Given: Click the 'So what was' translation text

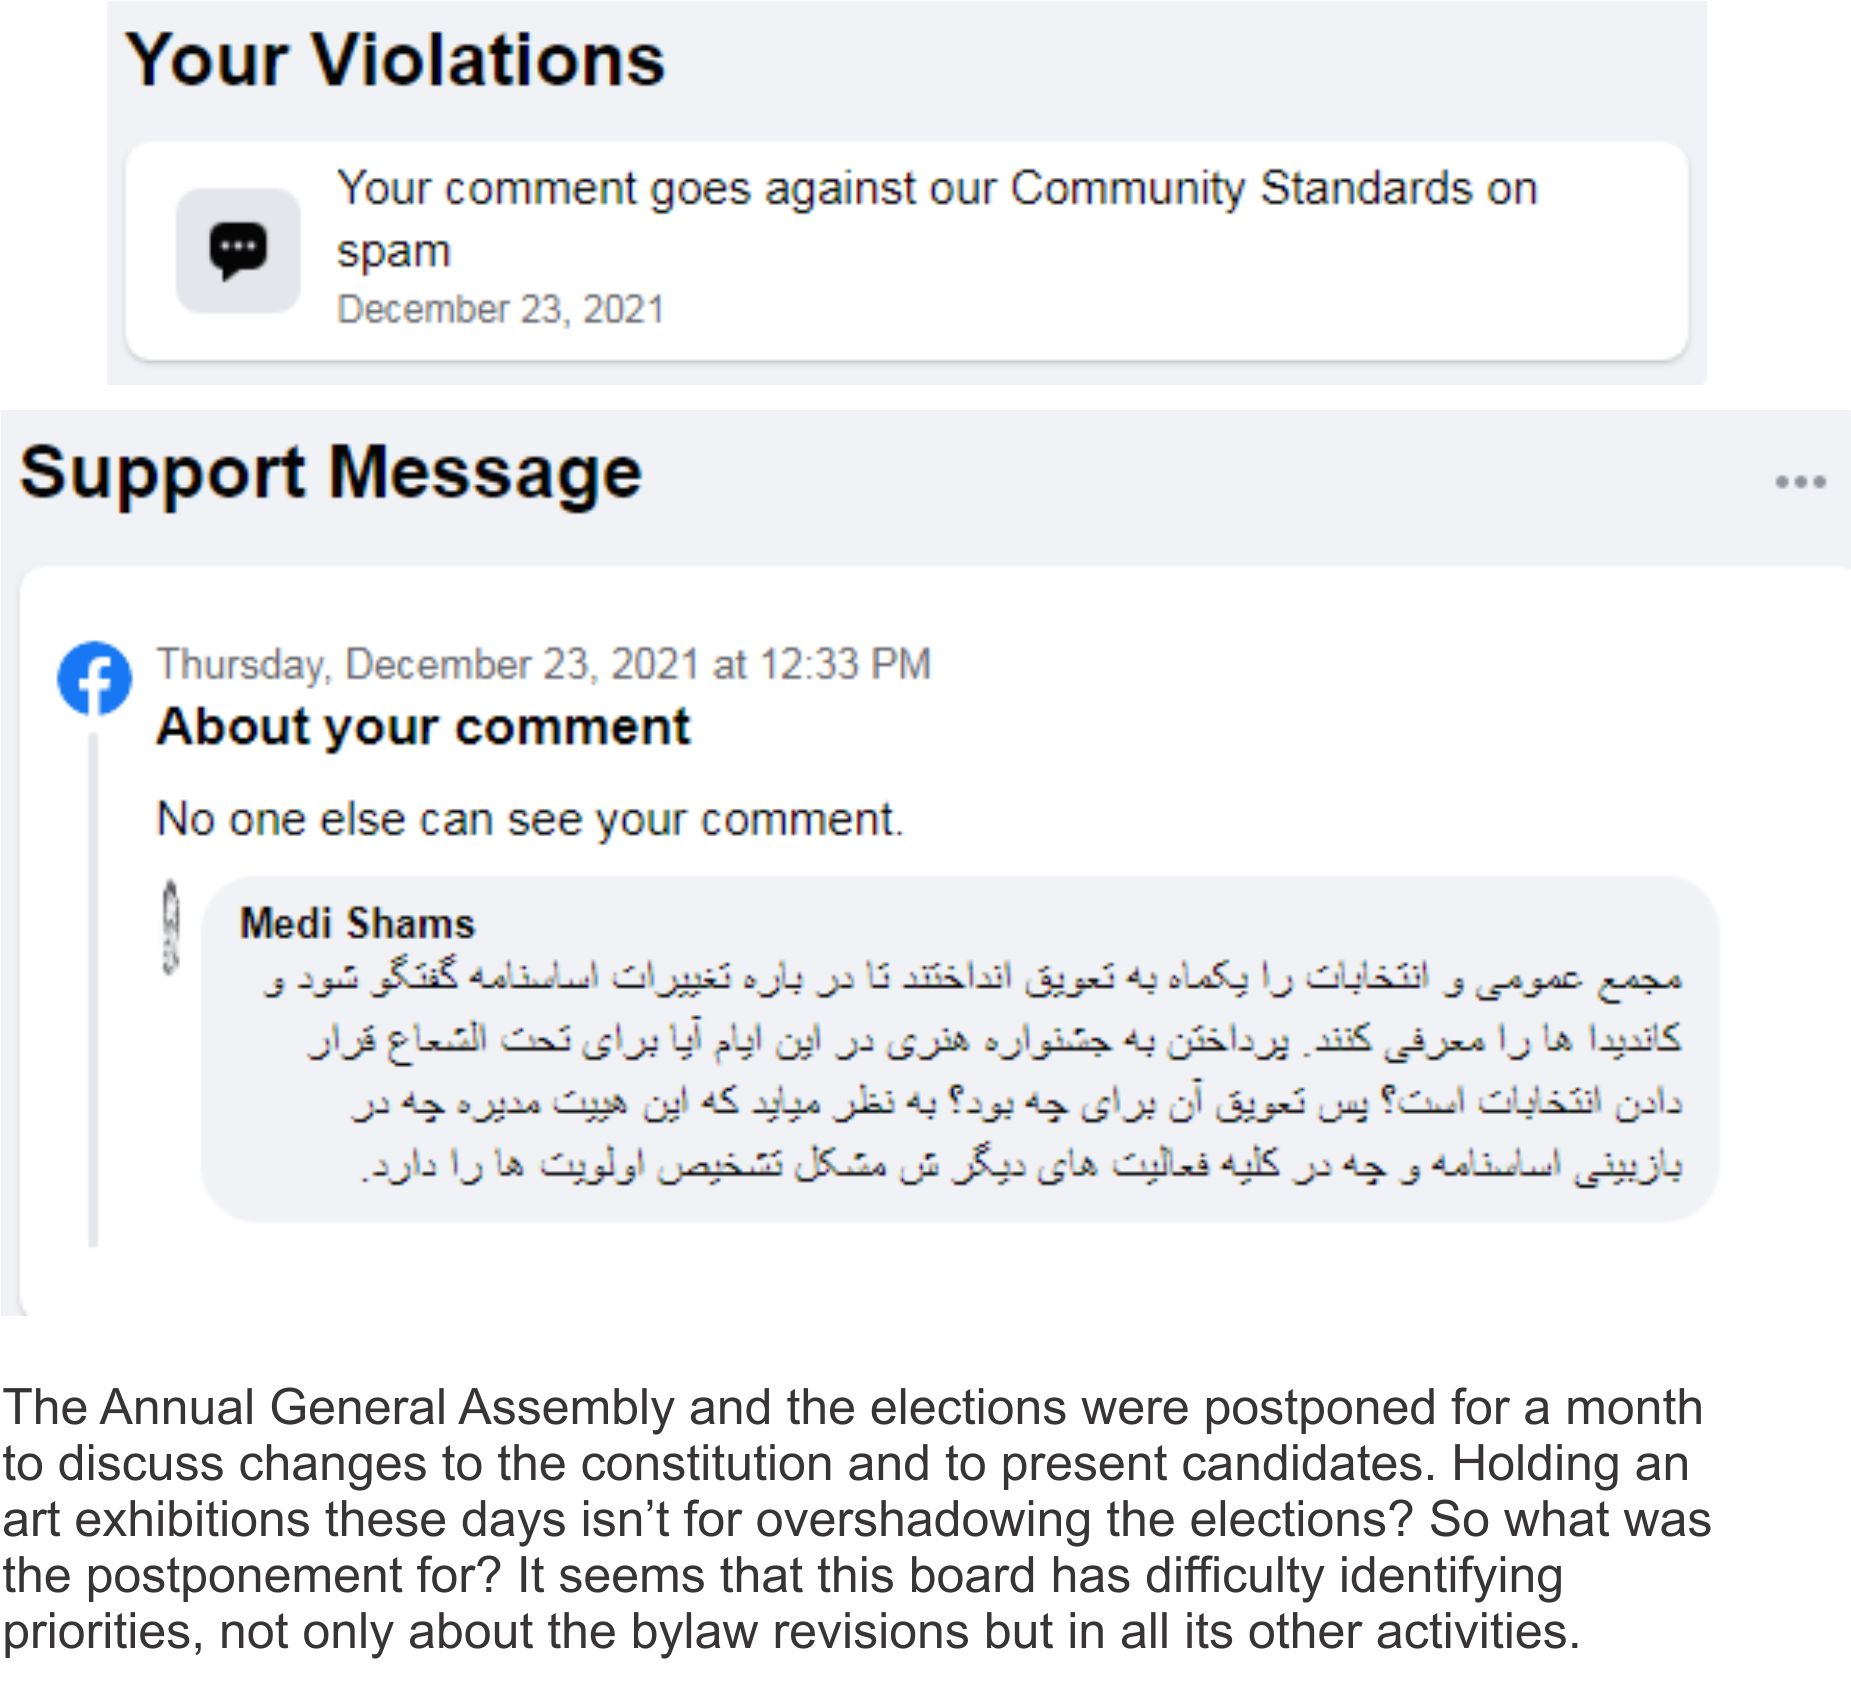Looking at the screenshot, I should click(x=1570, y=1519).
